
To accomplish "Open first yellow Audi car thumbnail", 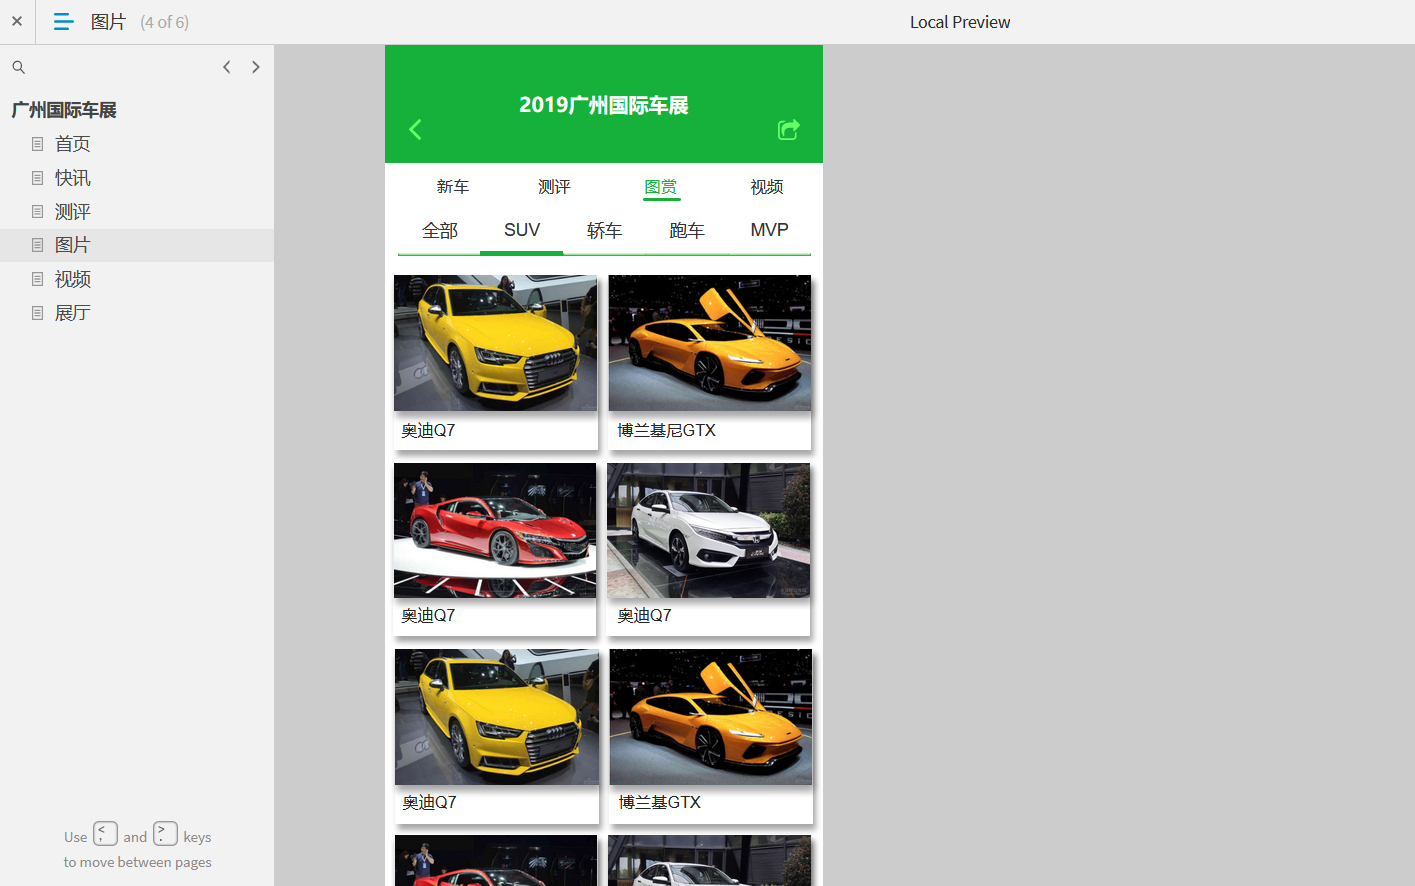I will tap(496, 343).
